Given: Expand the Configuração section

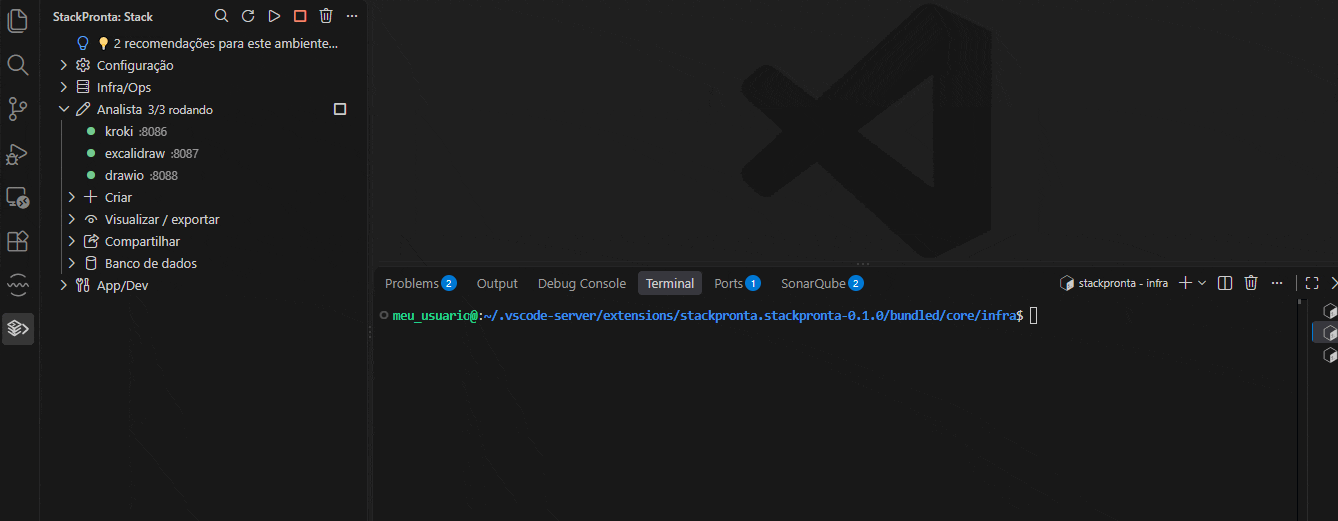Looking at the screenshot, I should pyautogui.click(x=64, y=65).
